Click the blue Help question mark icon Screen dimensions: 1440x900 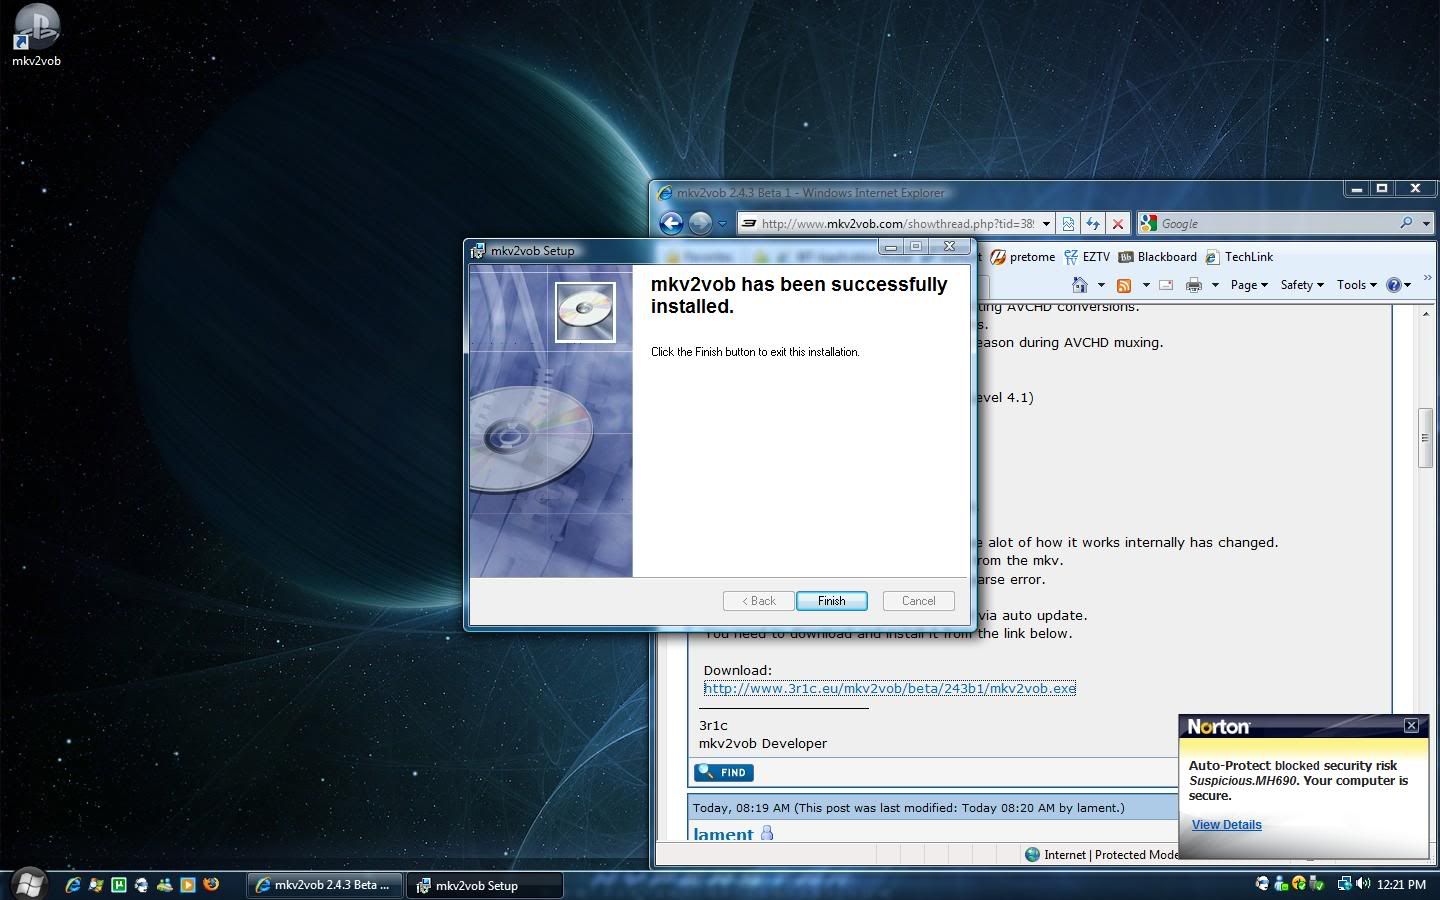click(x=1394, y=285)
